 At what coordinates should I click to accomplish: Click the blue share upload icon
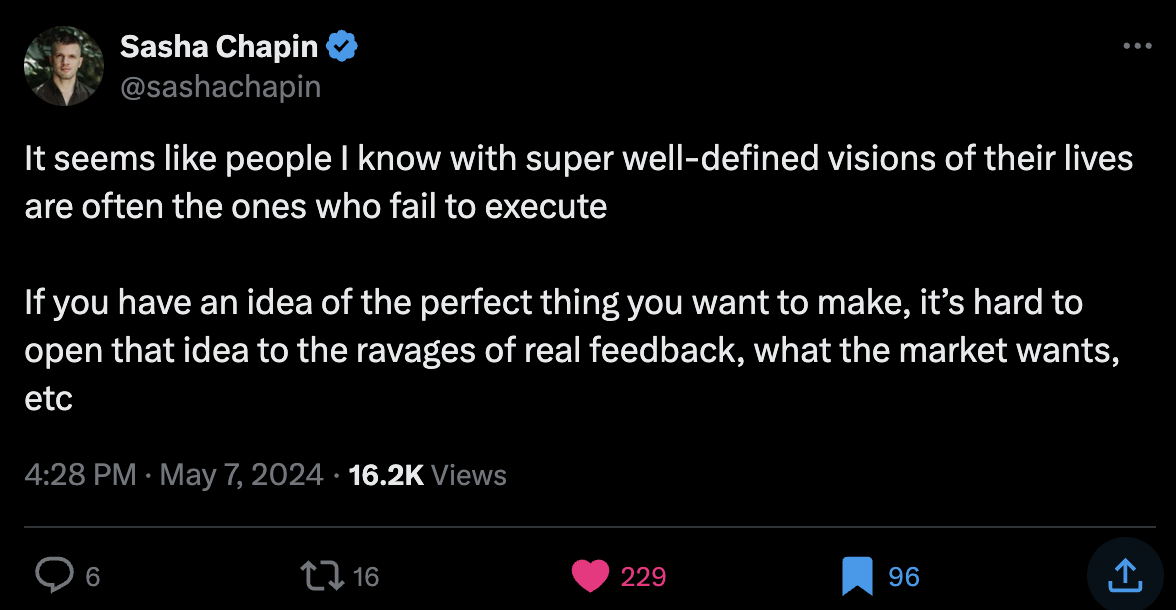click(1123, 574)
